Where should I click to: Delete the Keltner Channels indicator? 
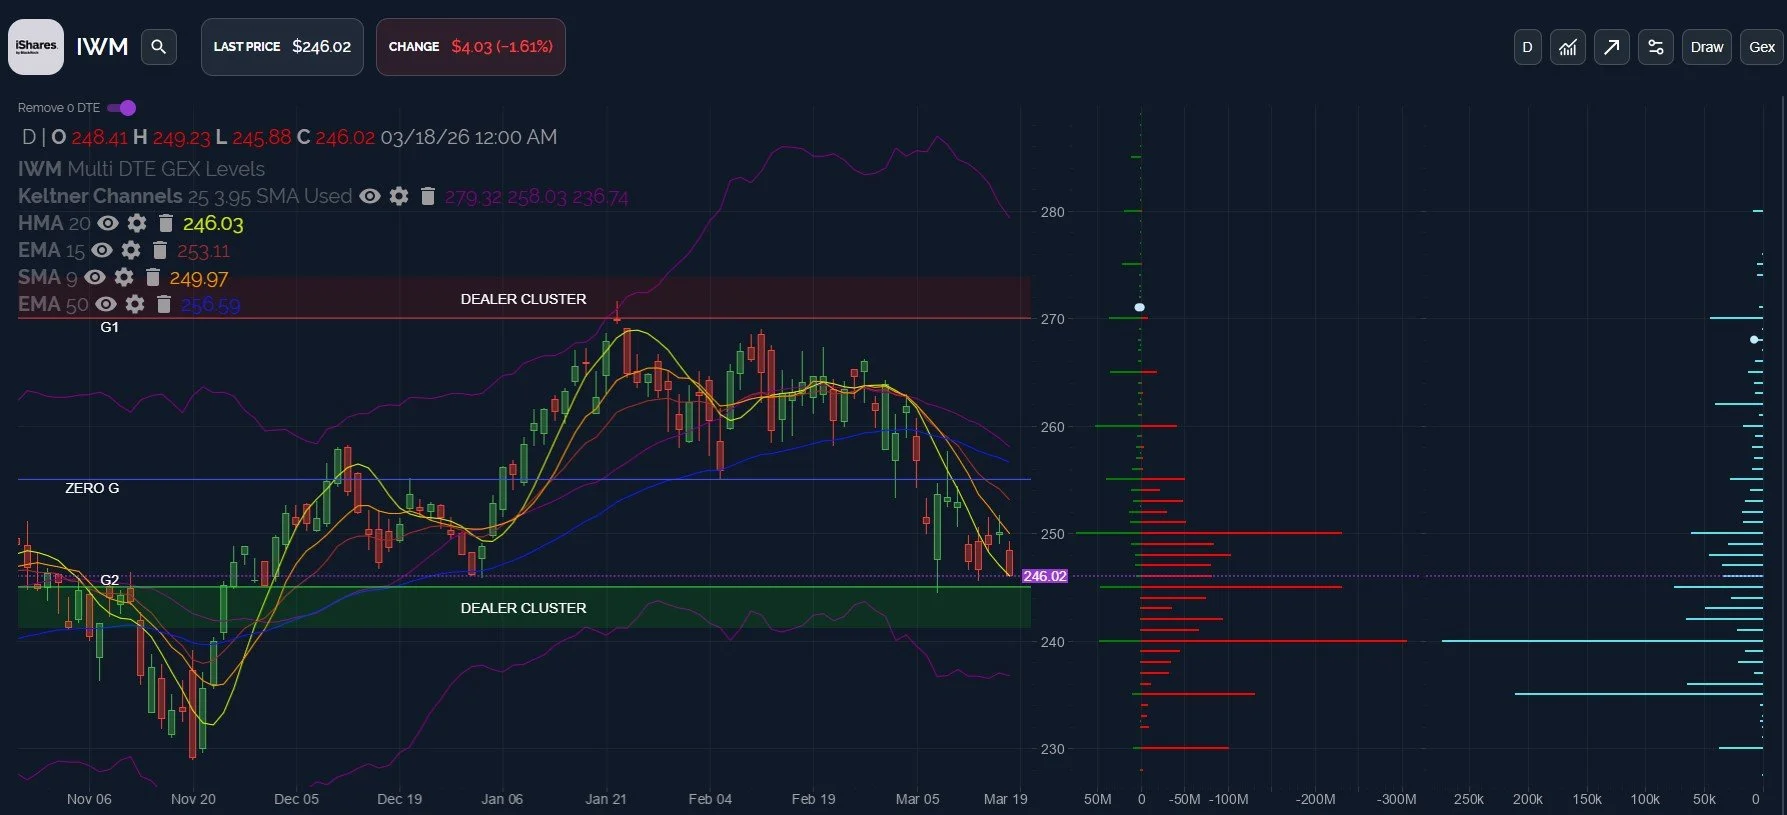[428, 196]
